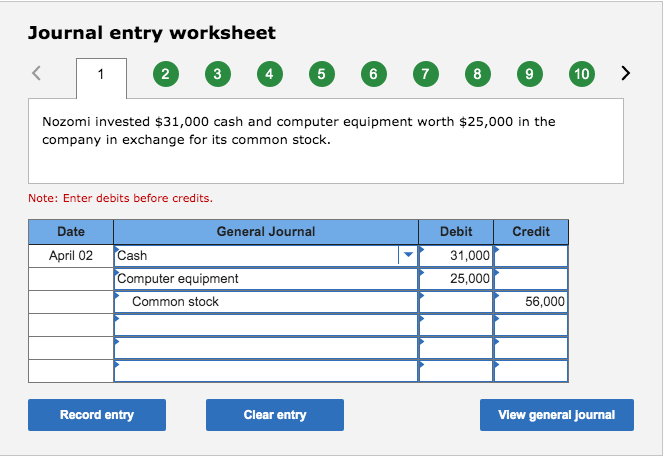Click the 25,000 debit cell
This screenshot has width=664, height=457.
[456, 279]
